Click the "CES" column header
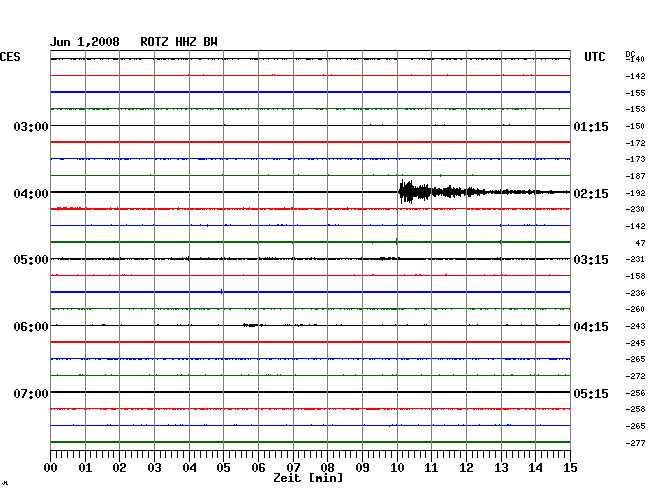 pos(10,57)
